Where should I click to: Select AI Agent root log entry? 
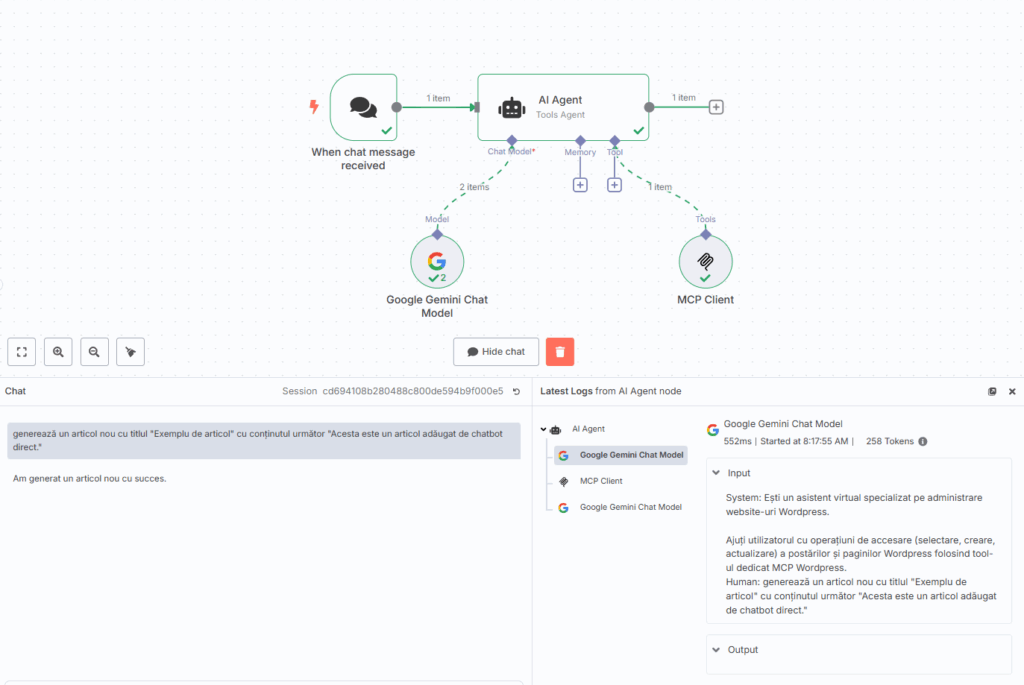point(588,429)
